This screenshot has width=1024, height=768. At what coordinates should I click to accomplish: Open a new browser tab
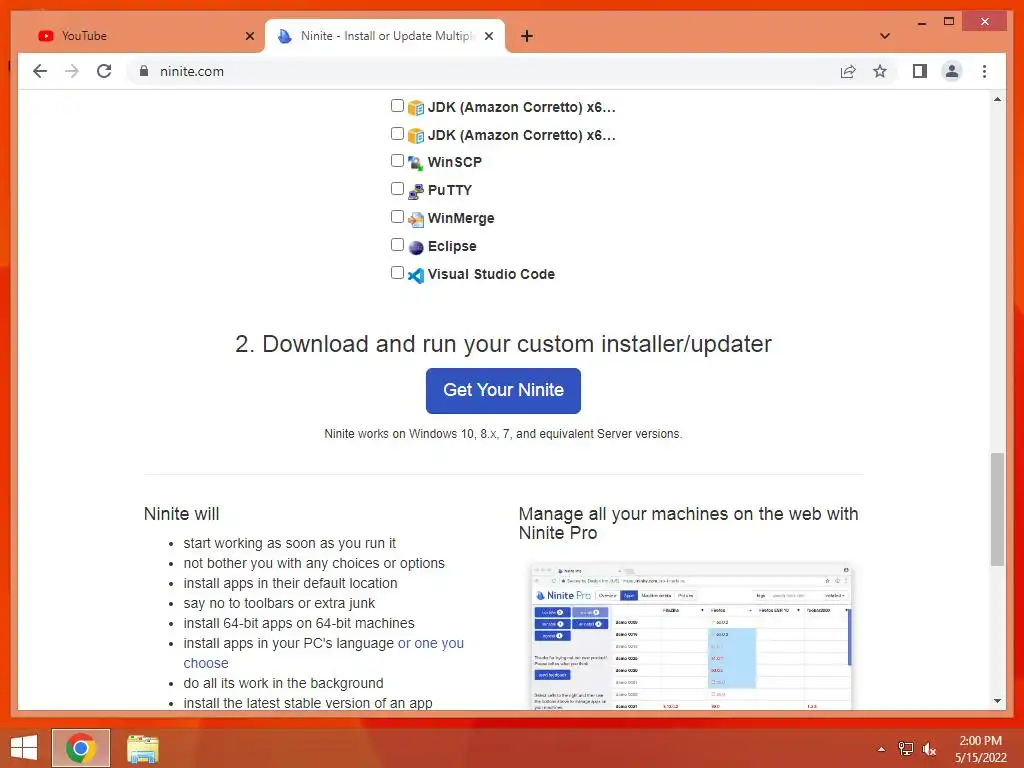[x=527, y=36]
